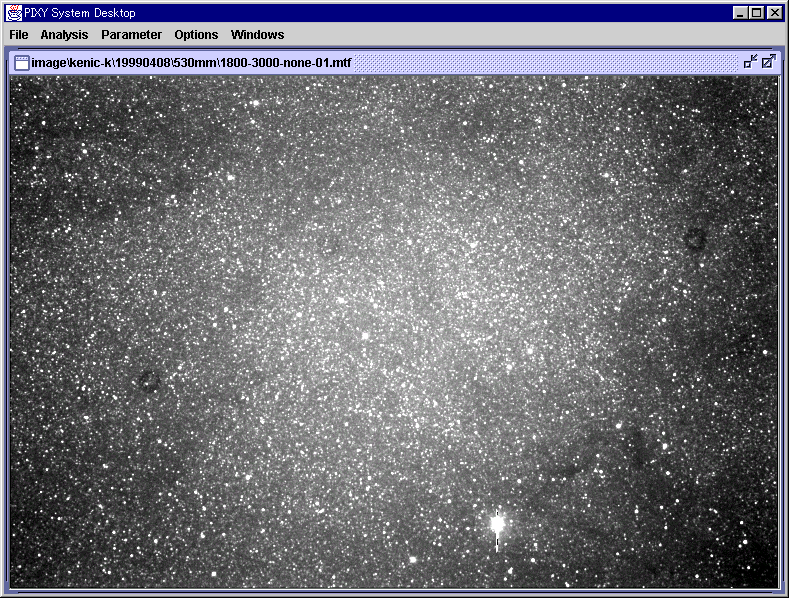Open the Options menu
Image resolution: width=789 pixels, height=598 pixels.
[x=196, y=35]
